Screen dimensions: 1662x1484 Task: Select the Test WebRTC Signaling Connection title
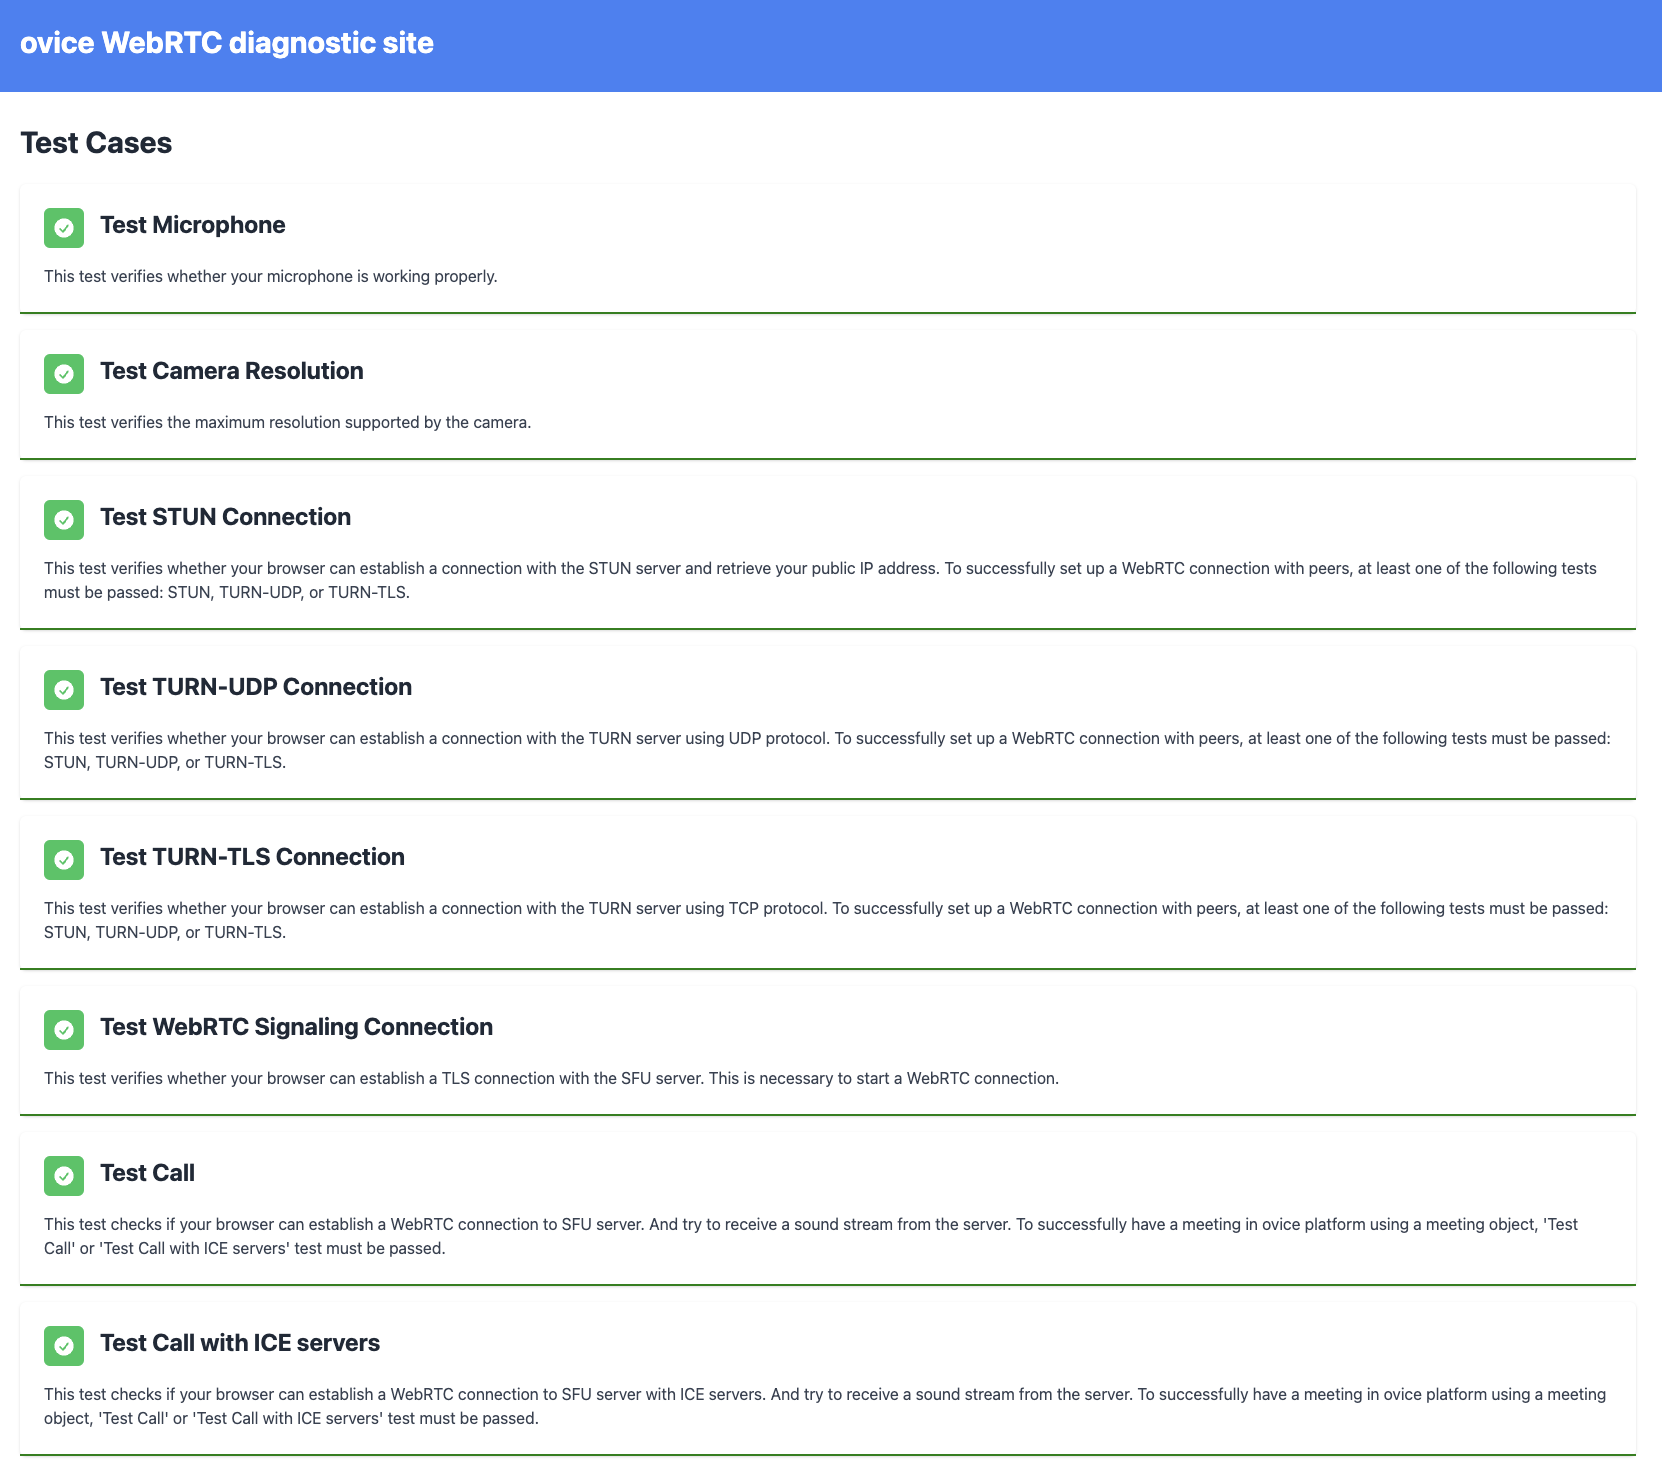[297, 1027]
